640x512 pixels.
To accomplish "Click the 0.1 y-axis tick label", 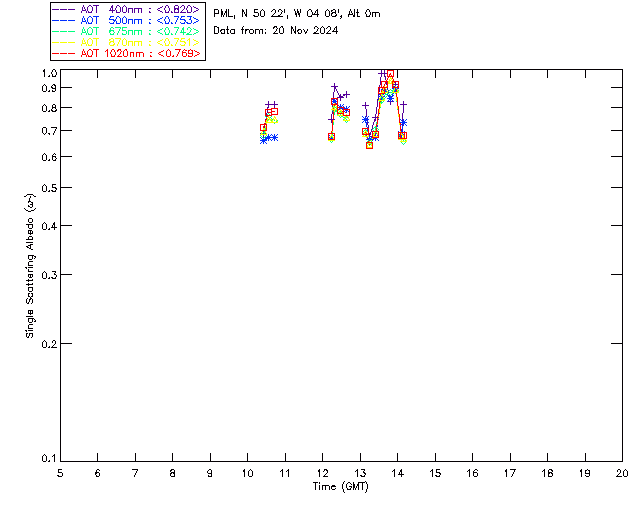I will coord(49,459).
